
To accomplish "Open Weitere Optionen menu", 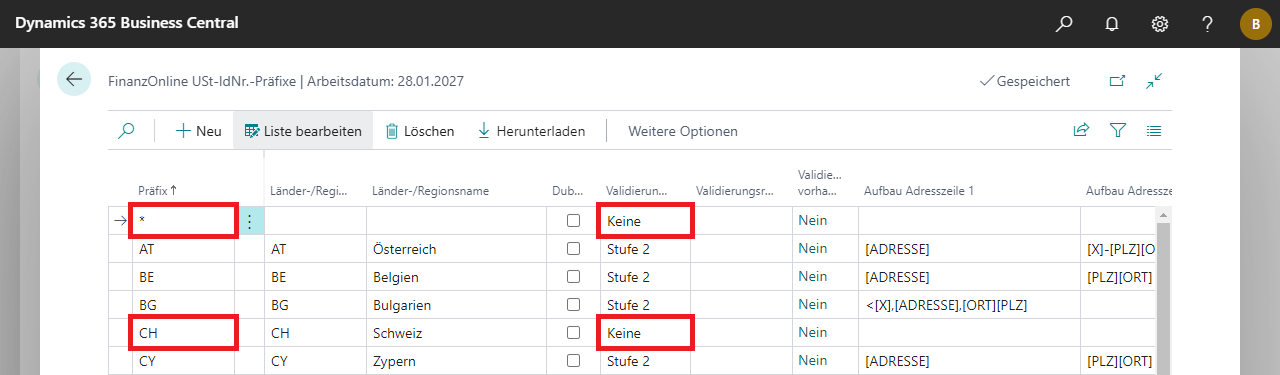I will tap(683, 131).
